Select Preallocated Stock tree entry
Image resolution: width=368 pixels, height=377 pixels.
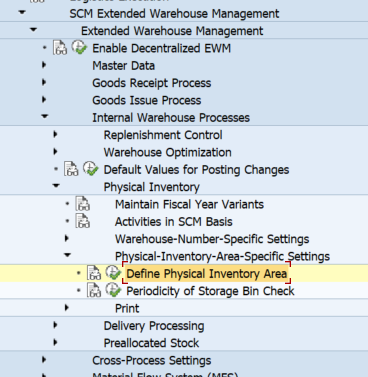click(x=151, y=343)
